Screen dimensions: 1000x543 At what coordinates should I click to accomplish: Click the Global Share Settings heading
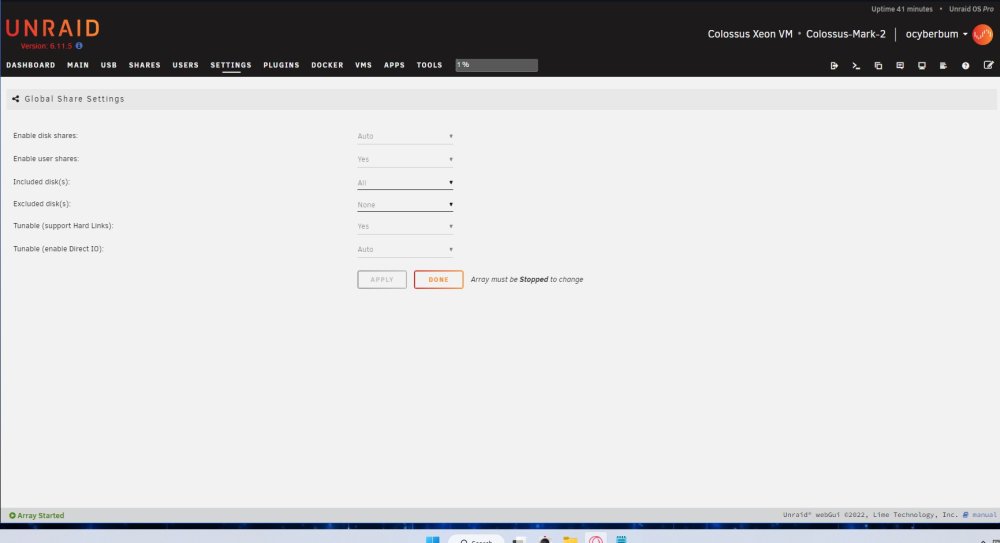(x=75, y=99)
